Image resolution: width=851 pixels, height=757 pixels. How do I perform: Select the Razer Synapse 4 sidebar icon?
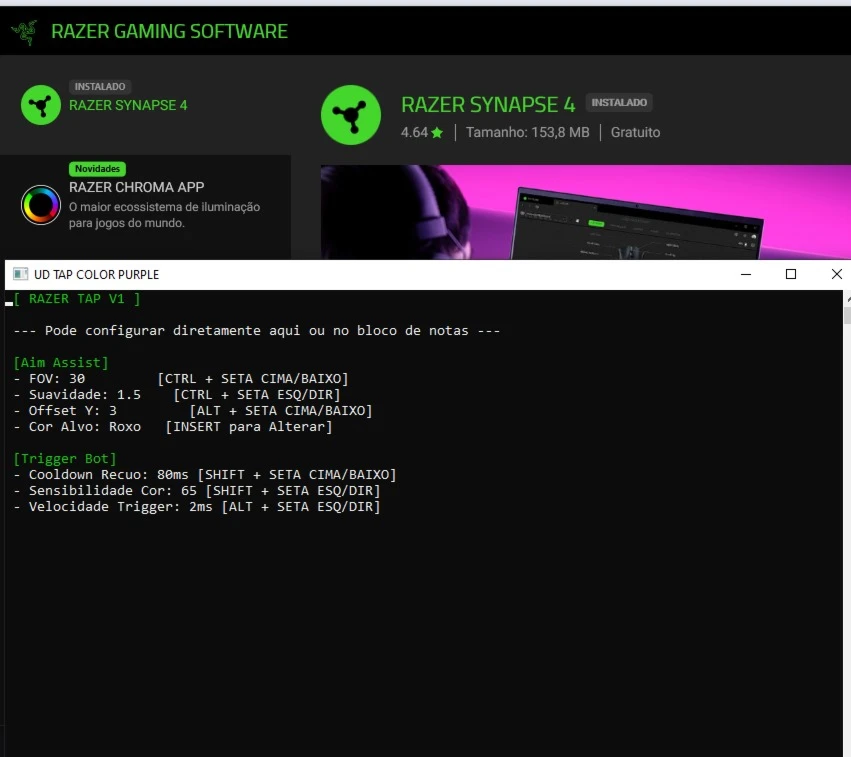(x=41, y=105)
